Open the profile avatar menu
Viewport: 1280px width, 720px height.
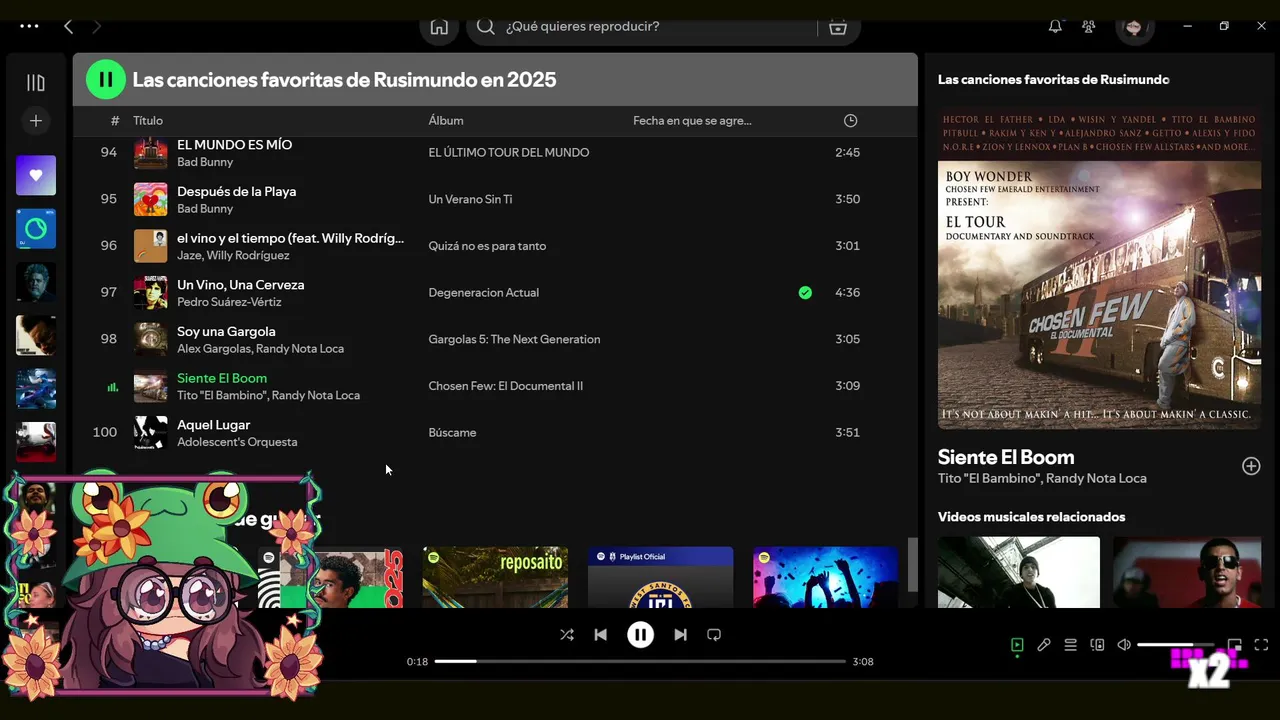click(x=1134, y=27)
